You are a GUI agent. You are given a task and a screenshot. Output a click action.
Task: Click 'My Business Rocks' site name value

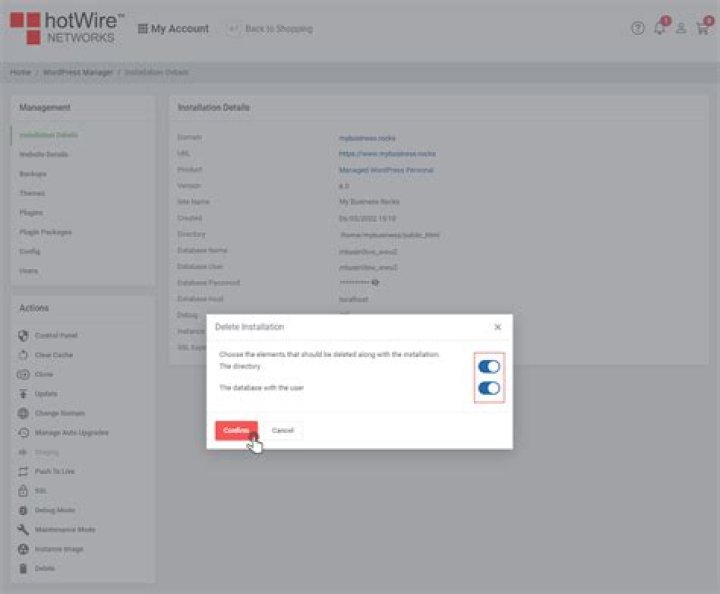click(x=369, y=202)
